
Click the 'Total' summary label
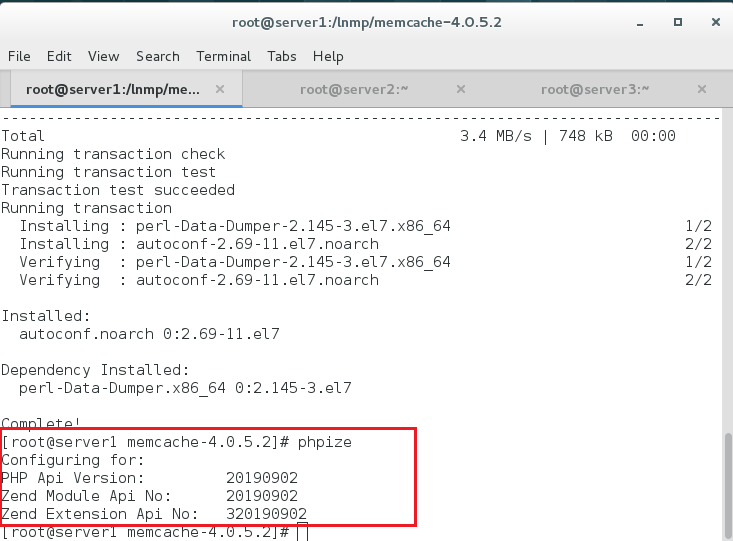coord(23,136)
